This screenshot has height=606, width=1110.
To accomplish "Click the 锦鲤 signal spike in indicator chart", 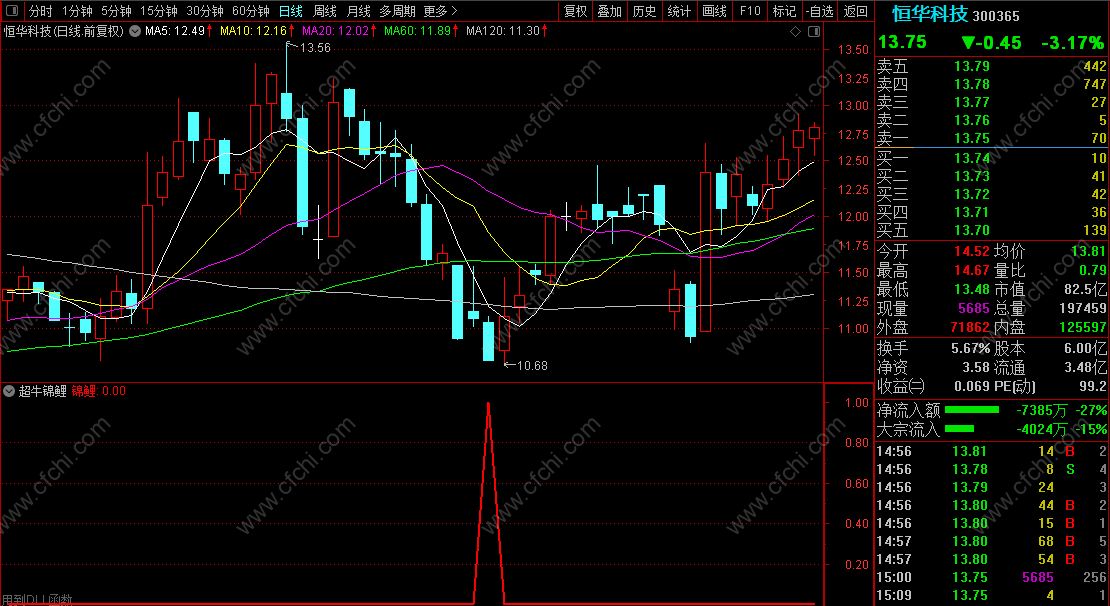I will pos(488,503).
